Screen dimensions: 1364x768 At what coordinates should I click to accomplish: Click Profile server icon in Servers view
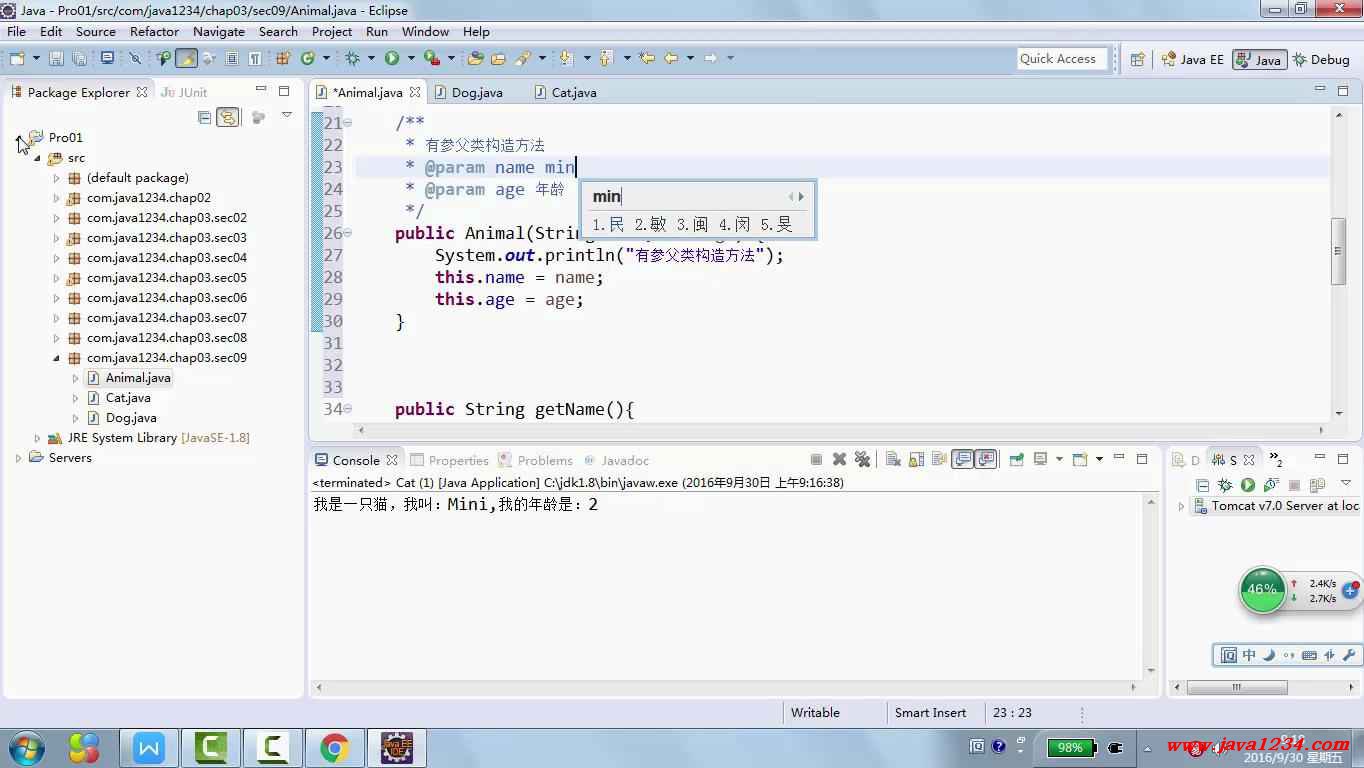[1271, 485]
